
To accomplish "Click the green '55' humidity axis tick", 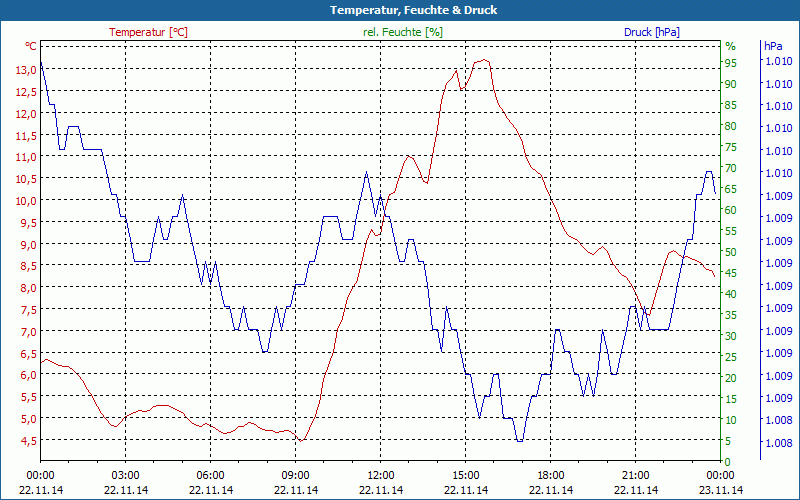I will coord(731,231).
